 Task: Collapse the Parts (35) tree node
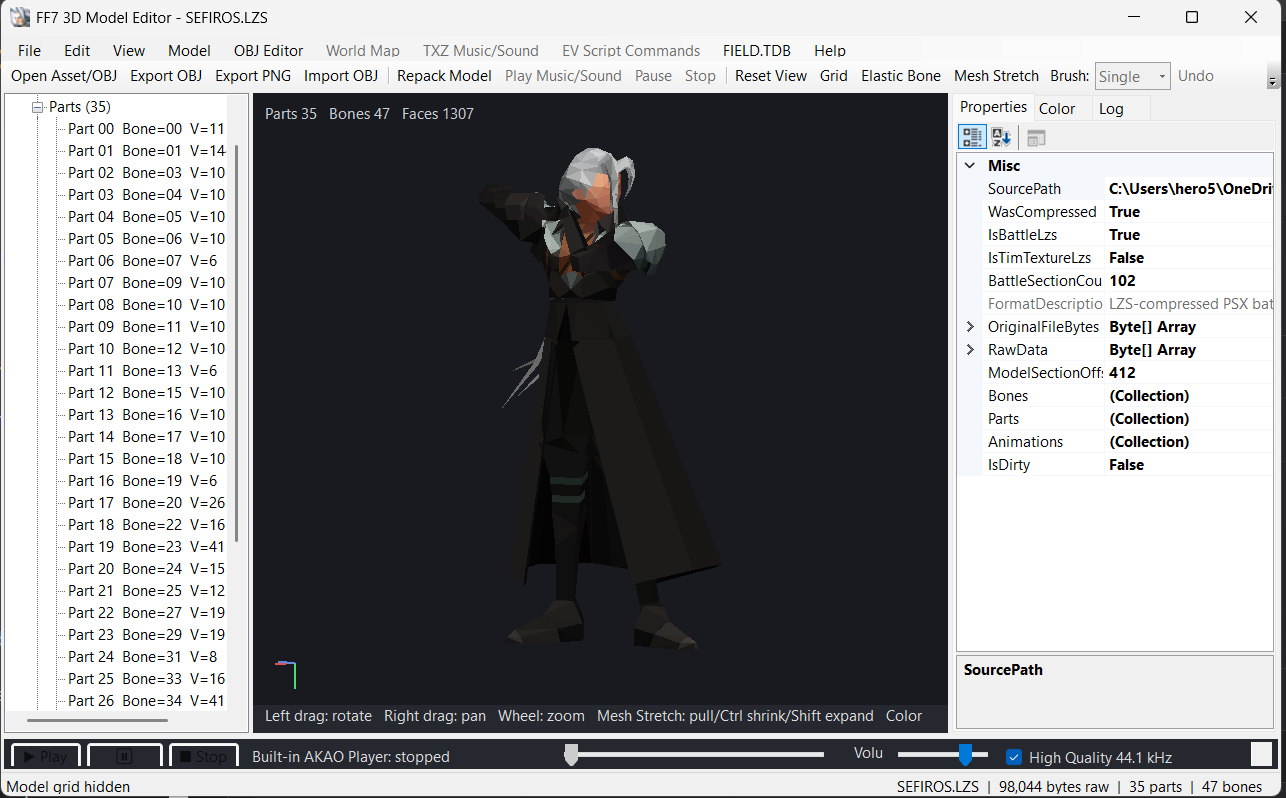(x=38, y=107)
